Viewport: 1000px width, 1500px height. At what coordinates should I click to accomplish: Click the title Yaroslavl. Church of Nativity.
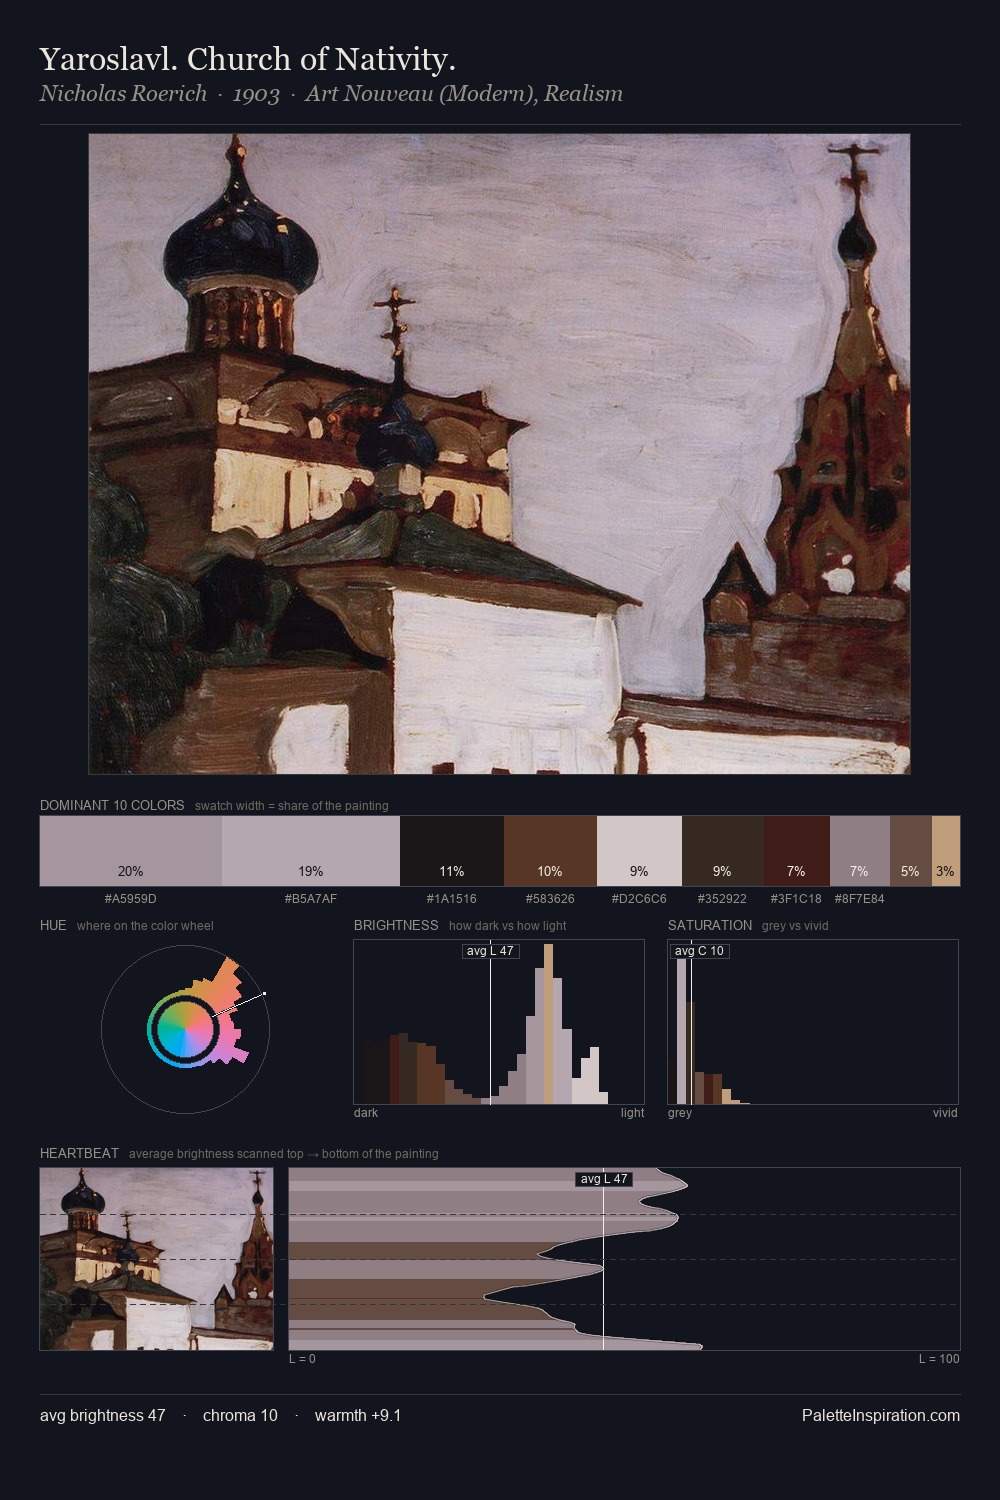(x=248, y=59)
